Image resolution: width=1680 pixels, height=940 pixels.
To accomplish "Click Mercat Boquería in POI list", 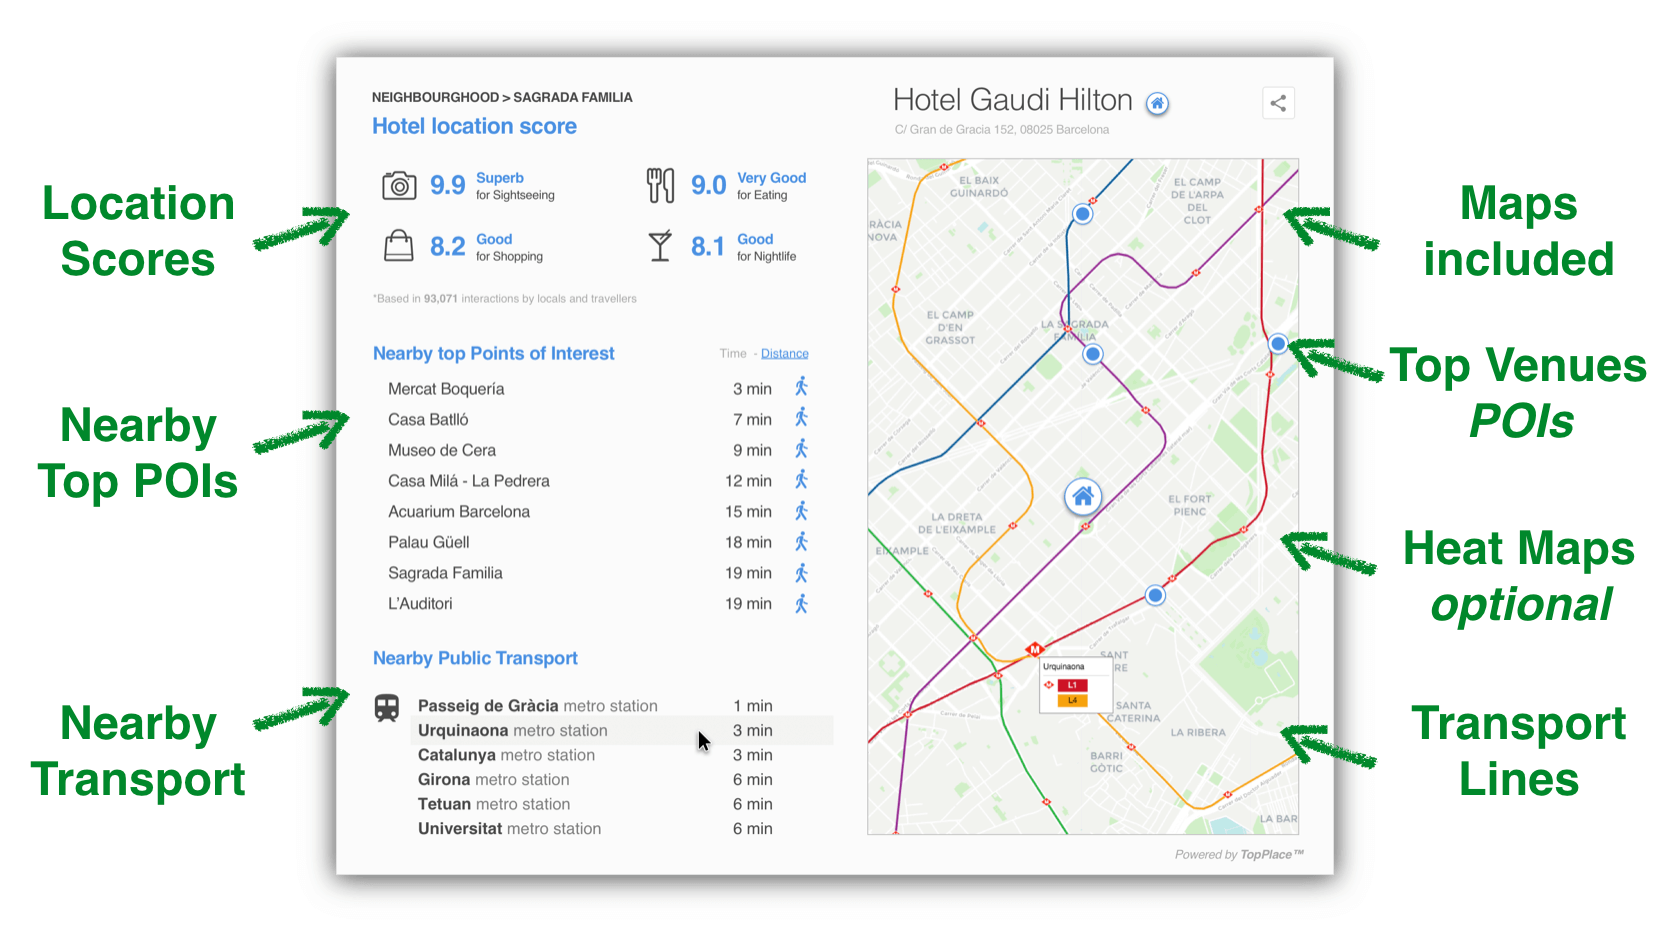I will coord(446,389).
